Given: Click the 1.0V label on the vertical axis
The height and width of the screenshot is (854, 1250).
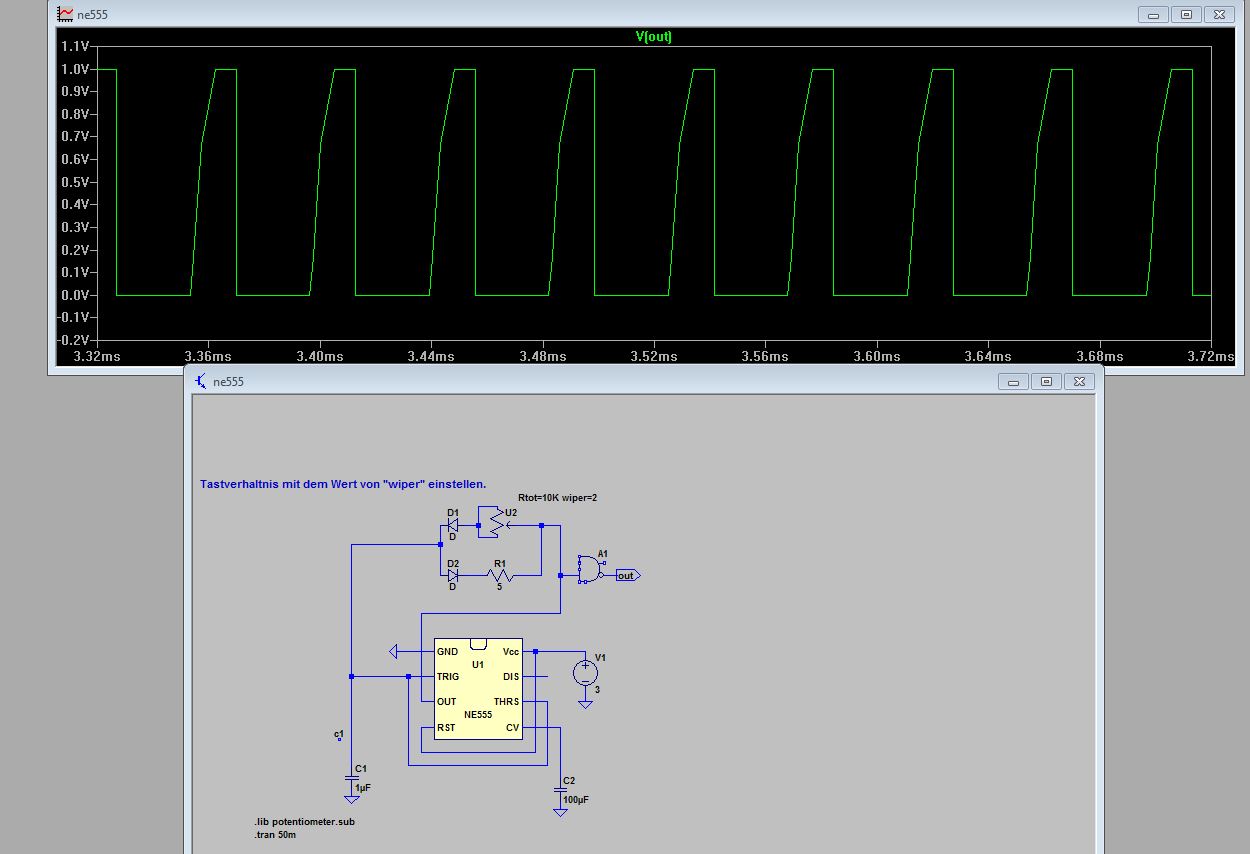Looking at the screenshot, I should point(75,69).
